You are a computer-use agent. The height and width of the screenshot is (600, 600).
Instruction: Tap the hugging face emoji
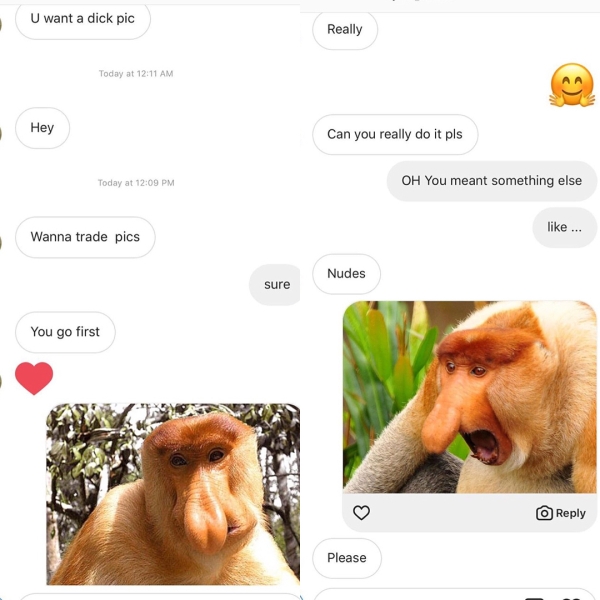tap(572, 85)
